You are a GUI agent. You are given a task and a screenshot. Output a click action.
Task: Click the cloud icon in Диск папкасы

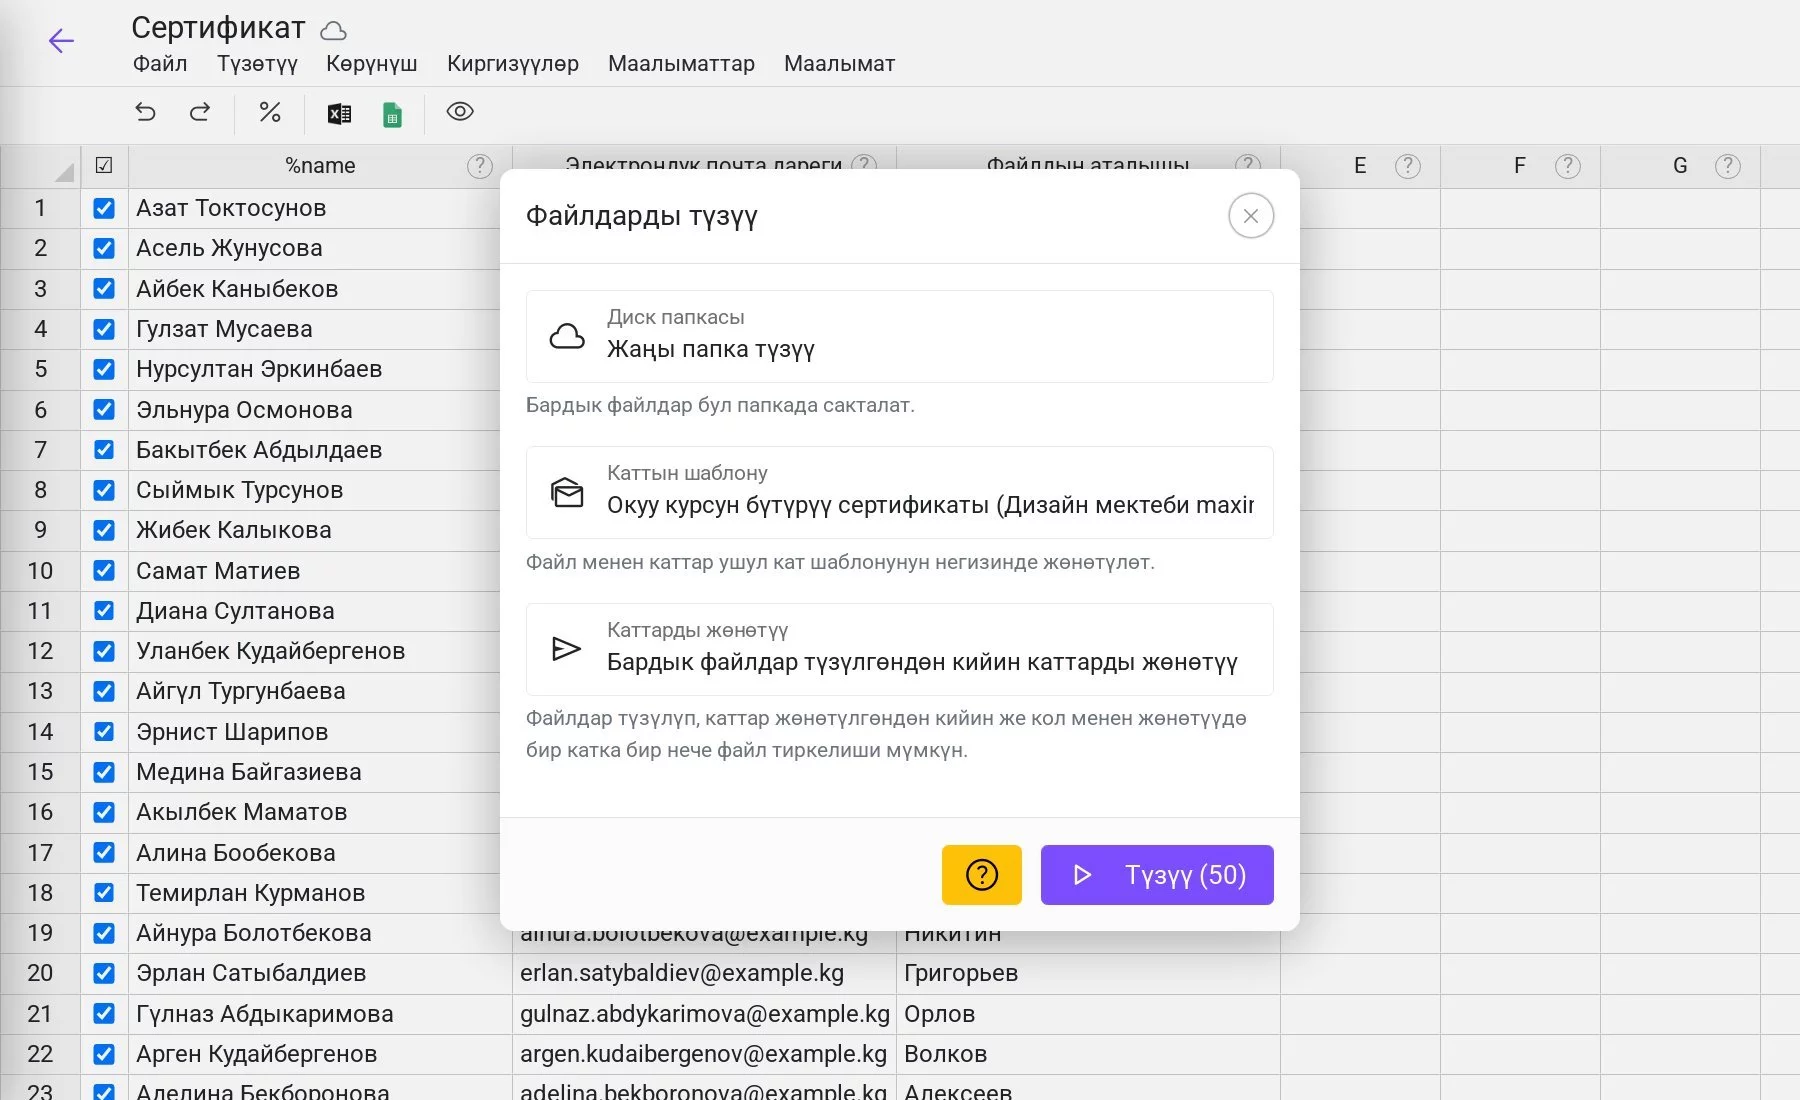567,336
